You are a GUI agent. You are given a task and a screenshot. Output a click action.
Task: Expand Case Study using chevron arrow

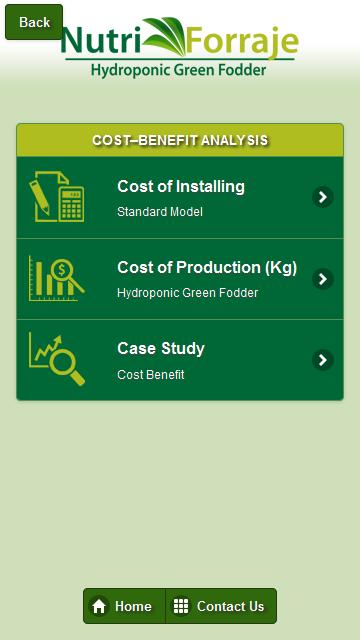[x=323, y=360]
